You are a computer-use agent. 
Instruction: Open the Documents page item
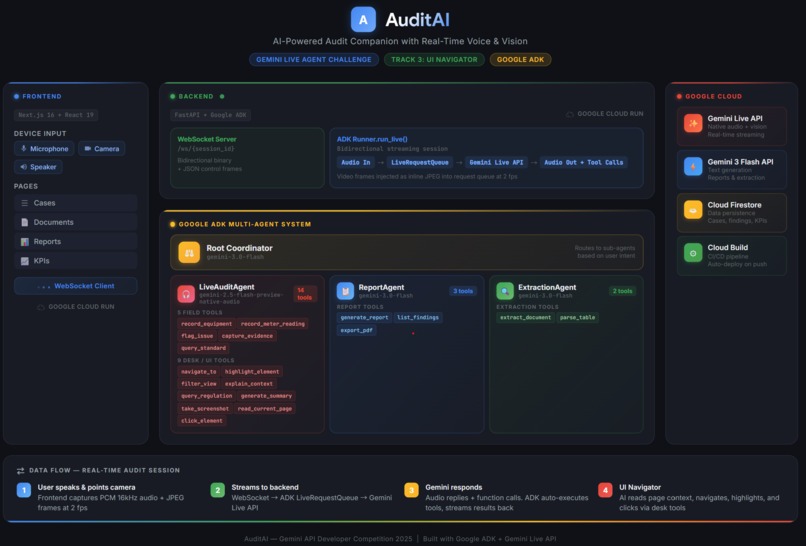tap(76, 222)
